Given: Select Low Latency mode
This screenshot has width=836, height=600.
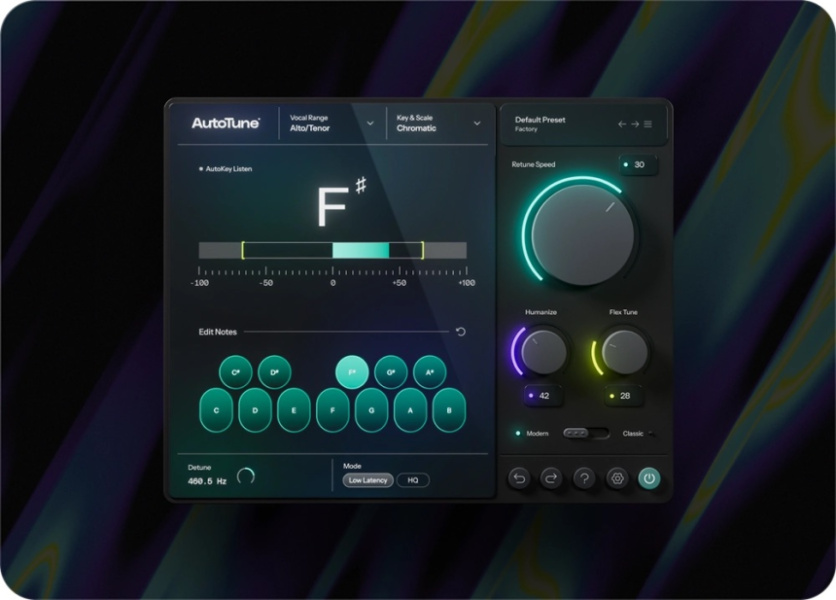Looking at the screenshot, I should coord(369,478).
